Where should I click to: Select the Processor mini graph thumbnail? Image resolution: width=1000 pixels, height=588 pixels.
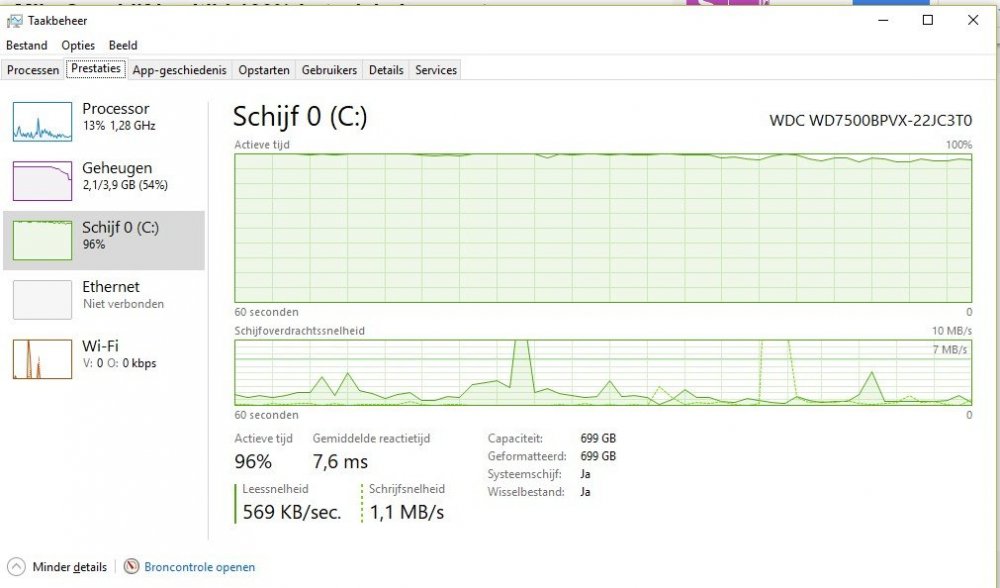pyautogui.click(x=42, y=120)
